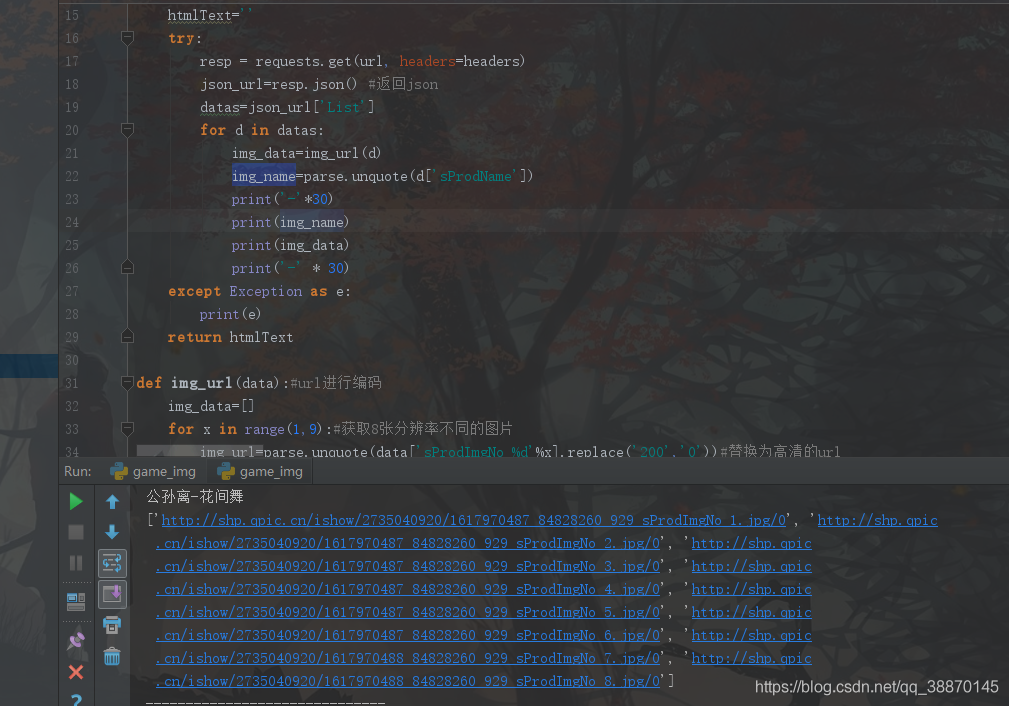Click json_url=resp.json() on line 18
Screen dimensions: 1009x706
pyautogui.click(x=278, y=84)
